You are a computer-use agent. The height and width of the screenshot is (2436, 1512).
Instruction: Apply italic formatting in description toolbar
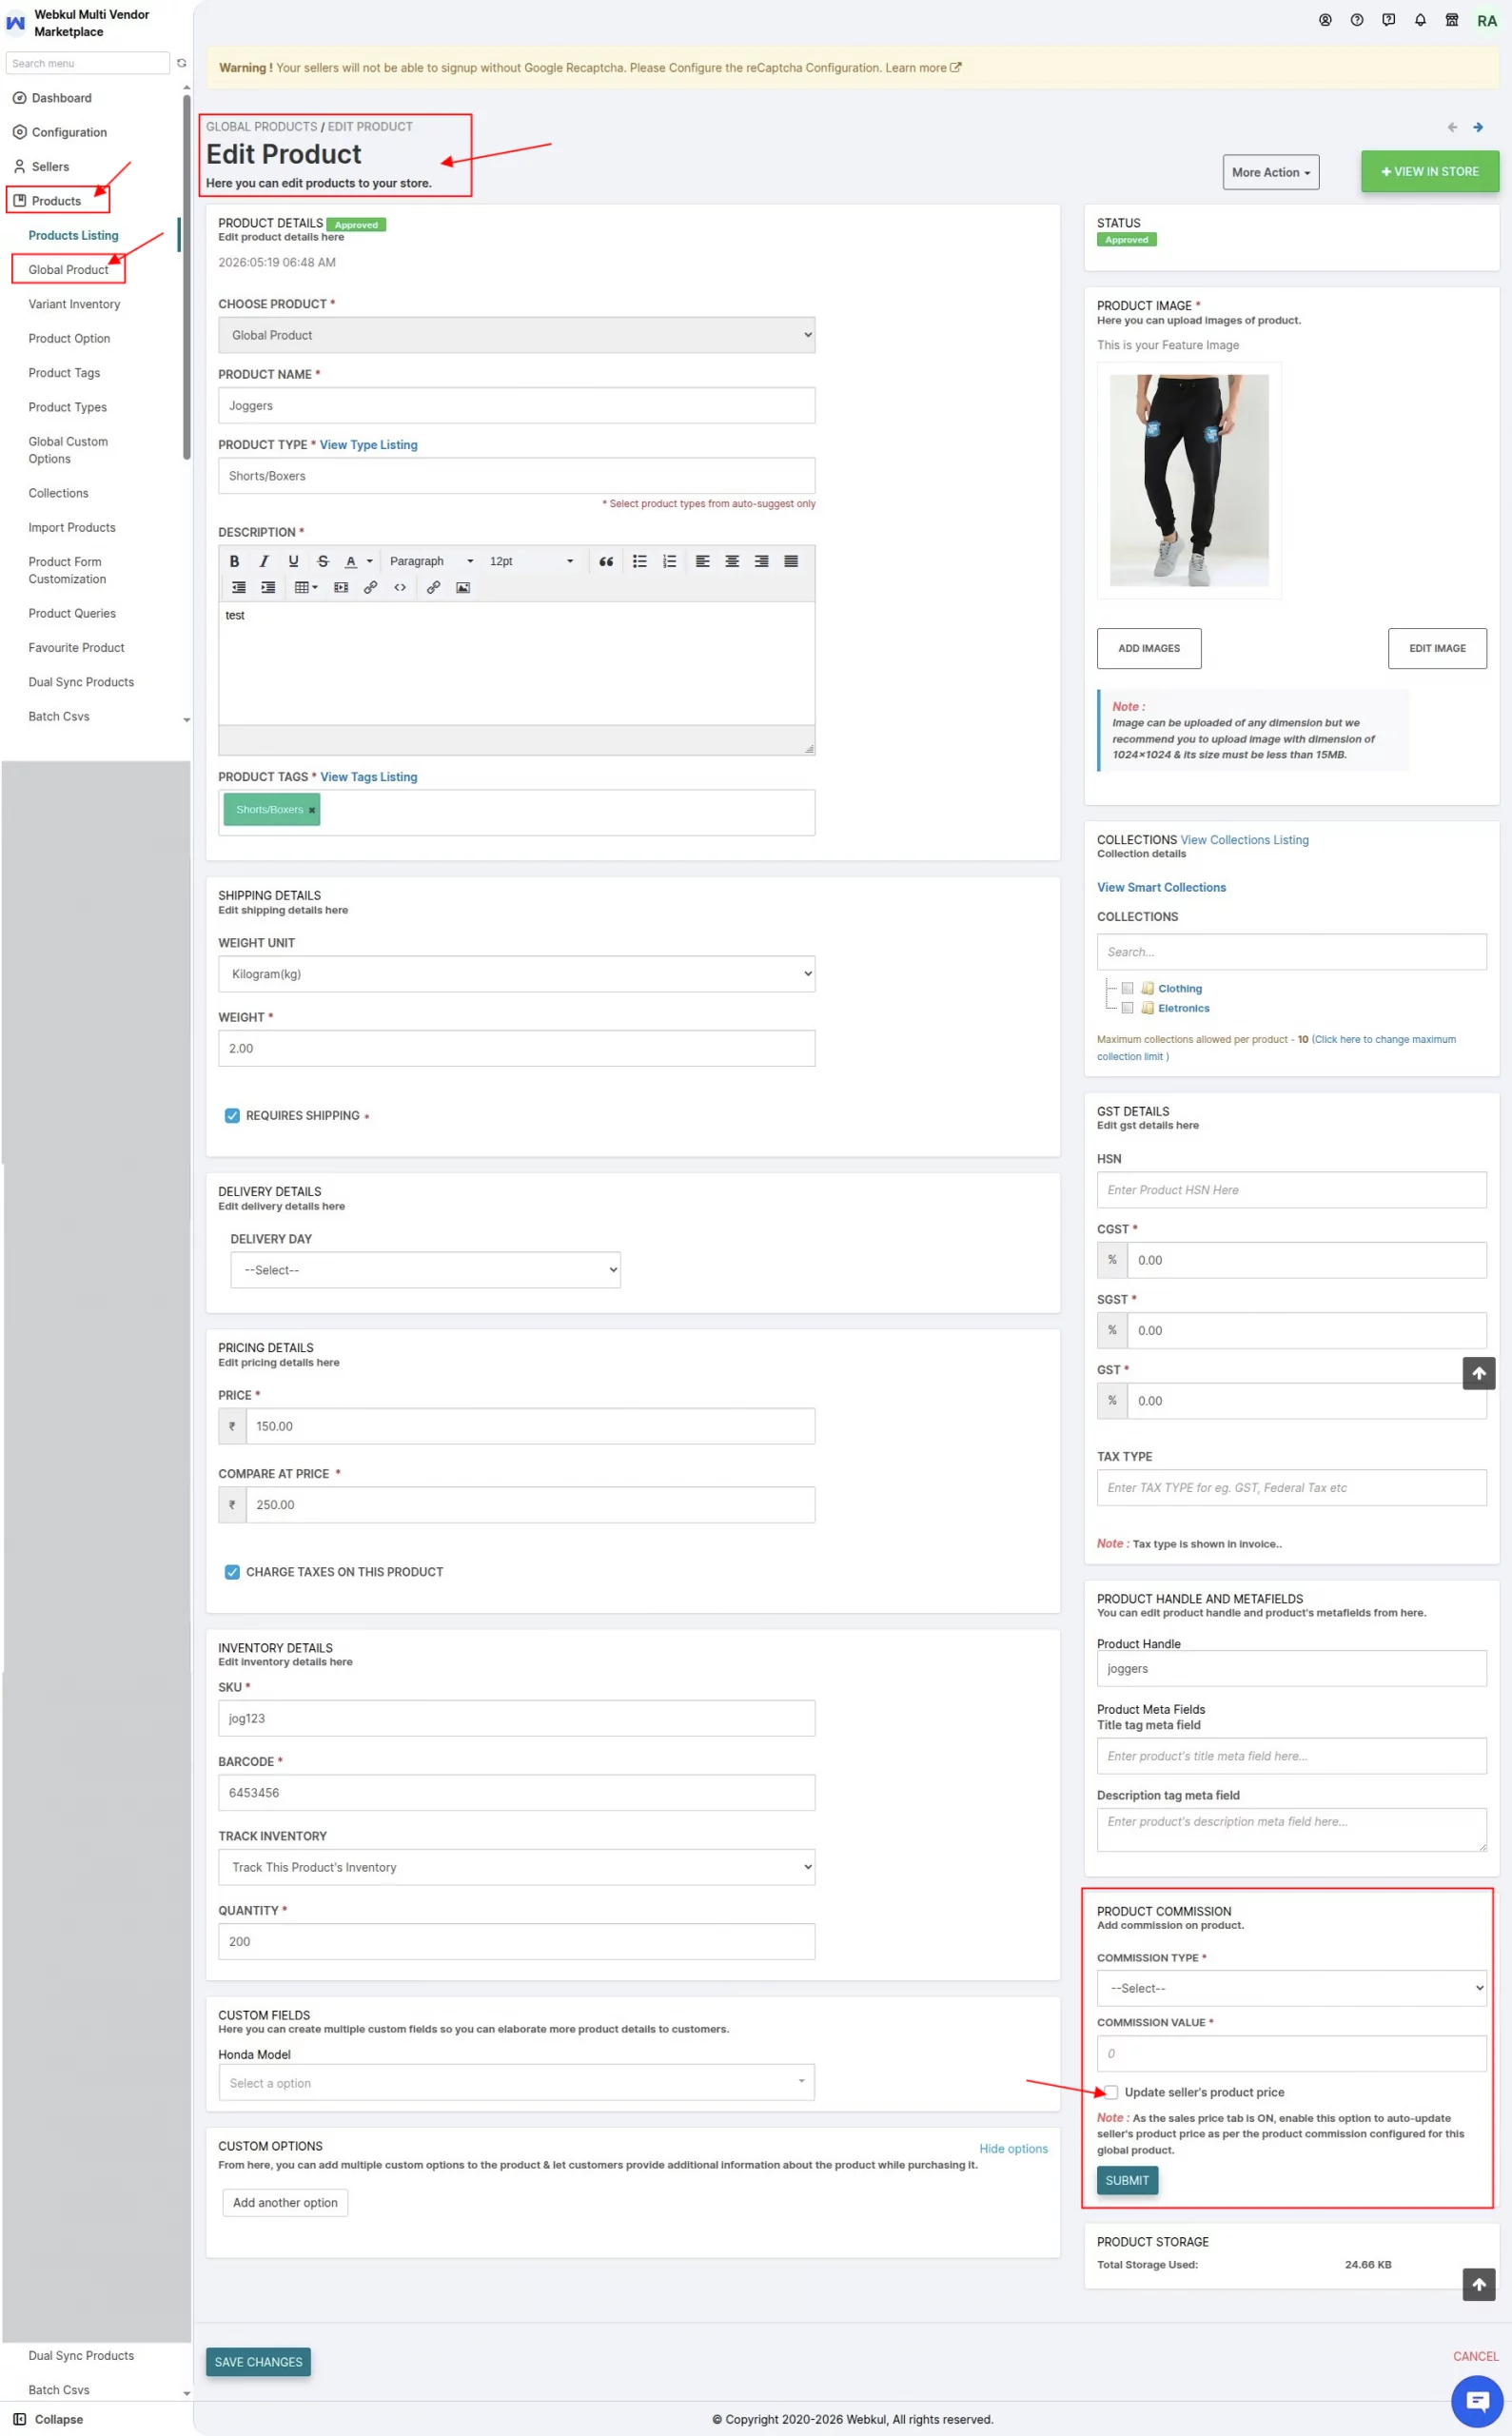(x=264, y=561)
